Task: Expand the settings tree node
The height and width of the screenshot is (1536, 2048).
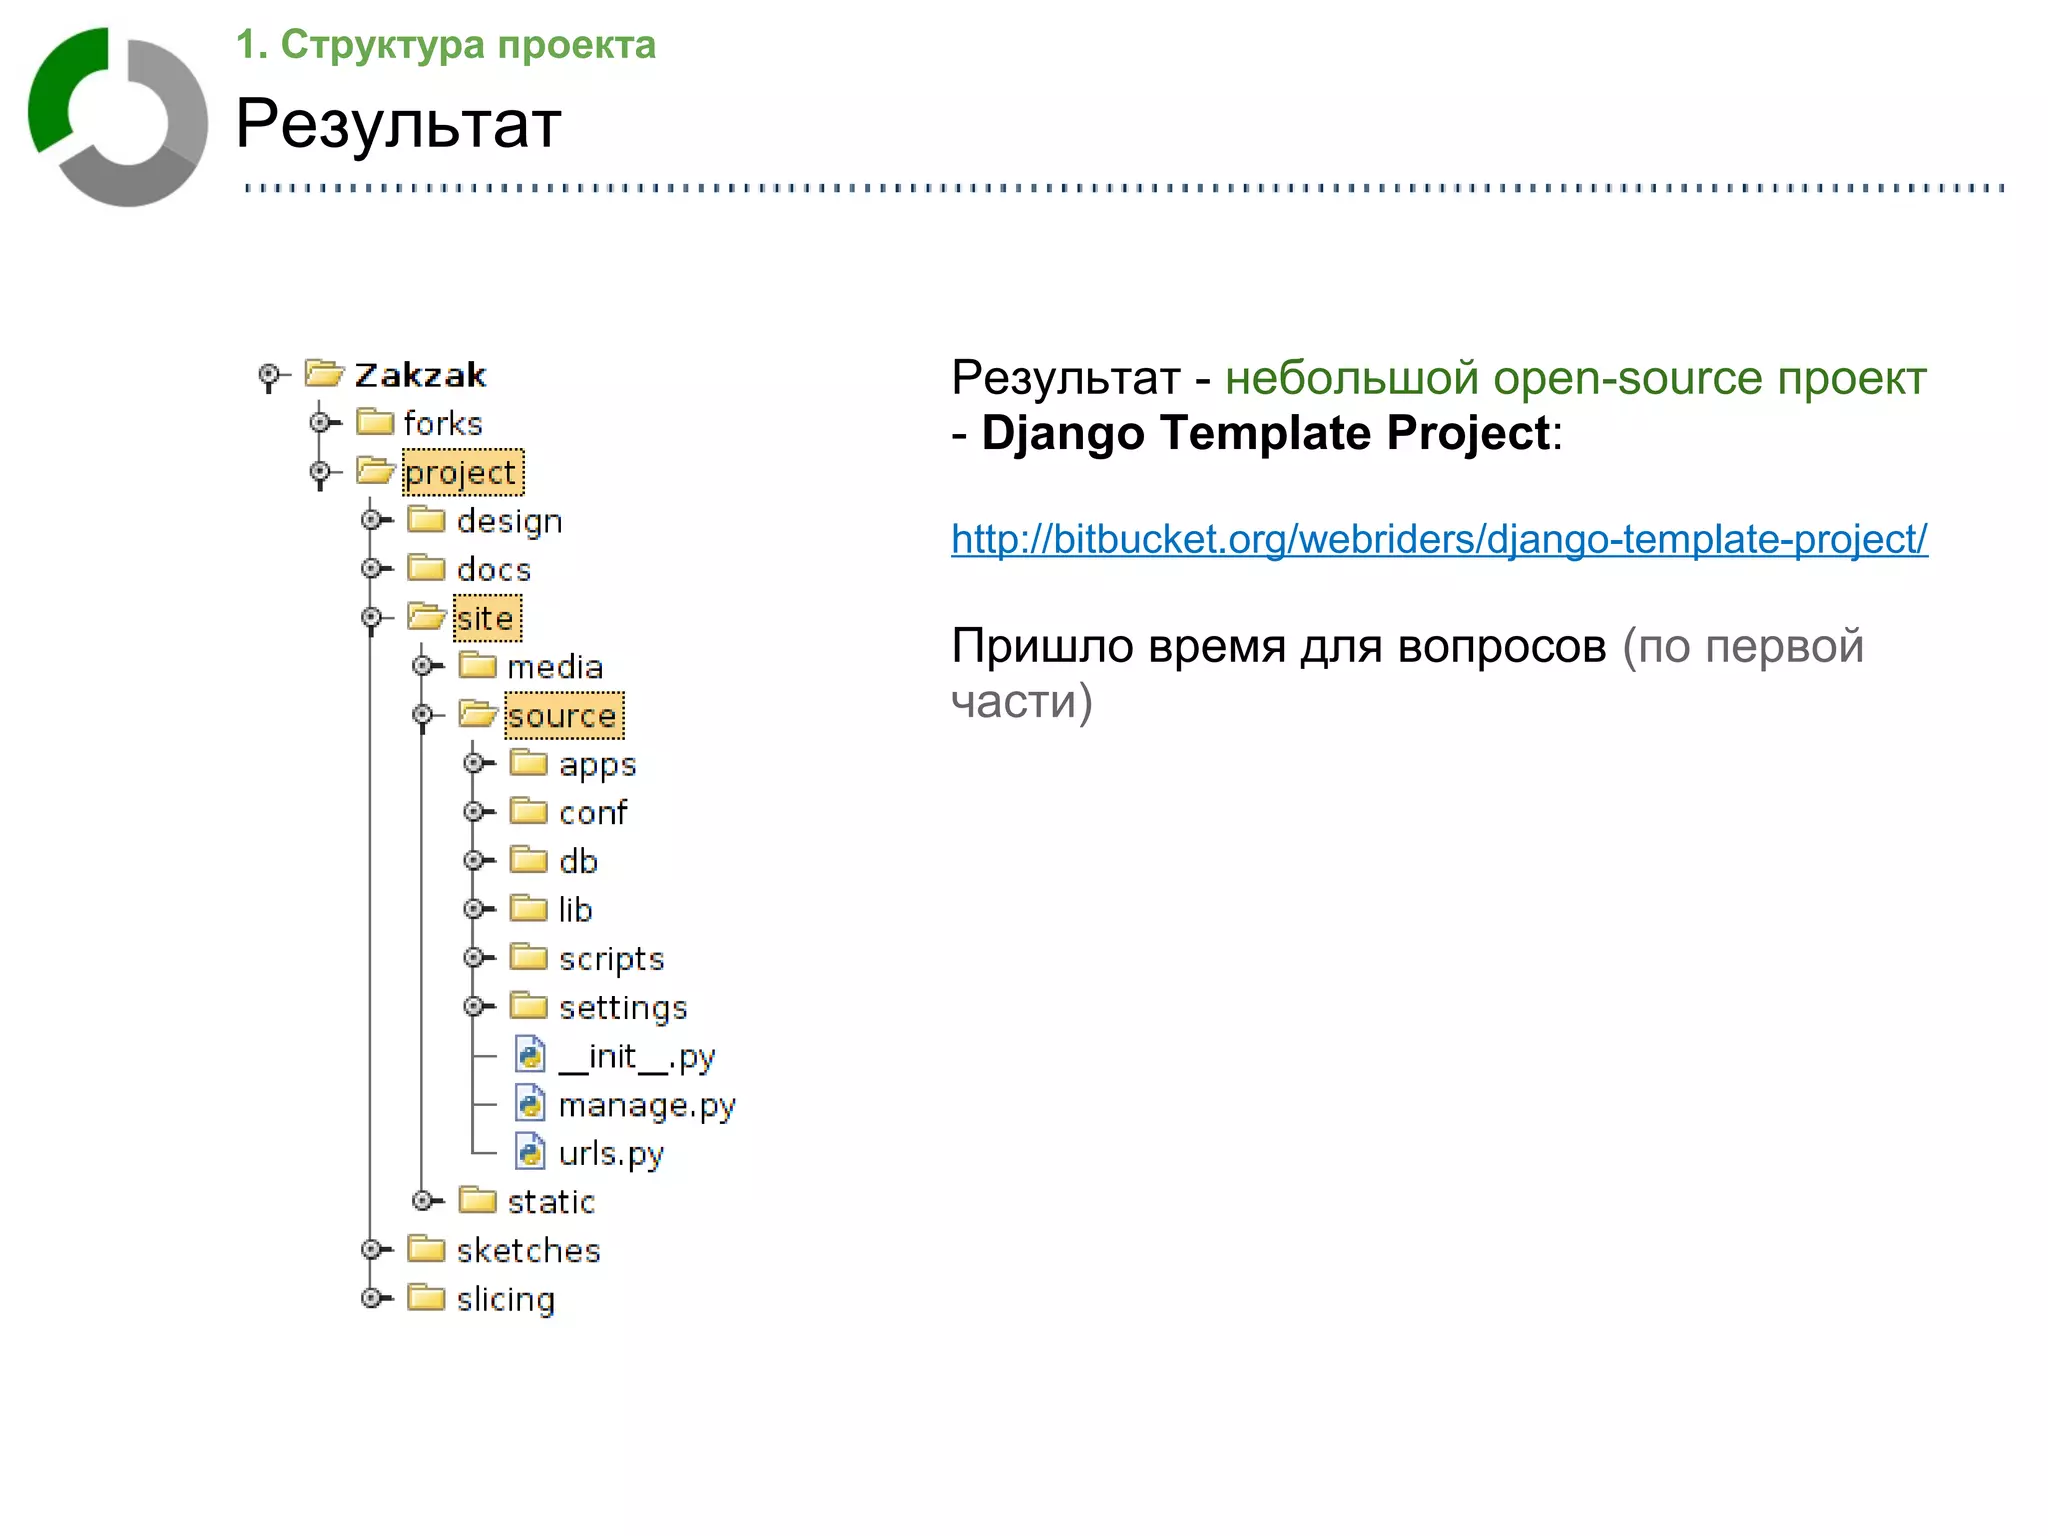Action: coord(473,1005)
